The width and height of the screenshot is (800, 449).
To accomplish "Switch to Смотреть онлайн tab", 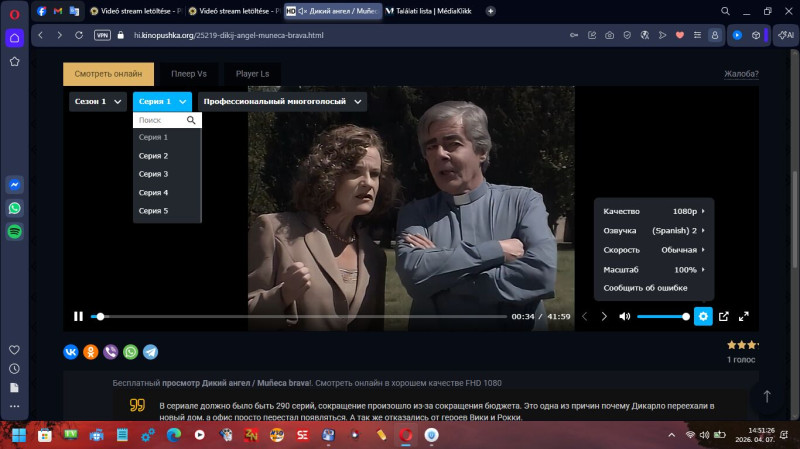I will (x=108, y=74).
